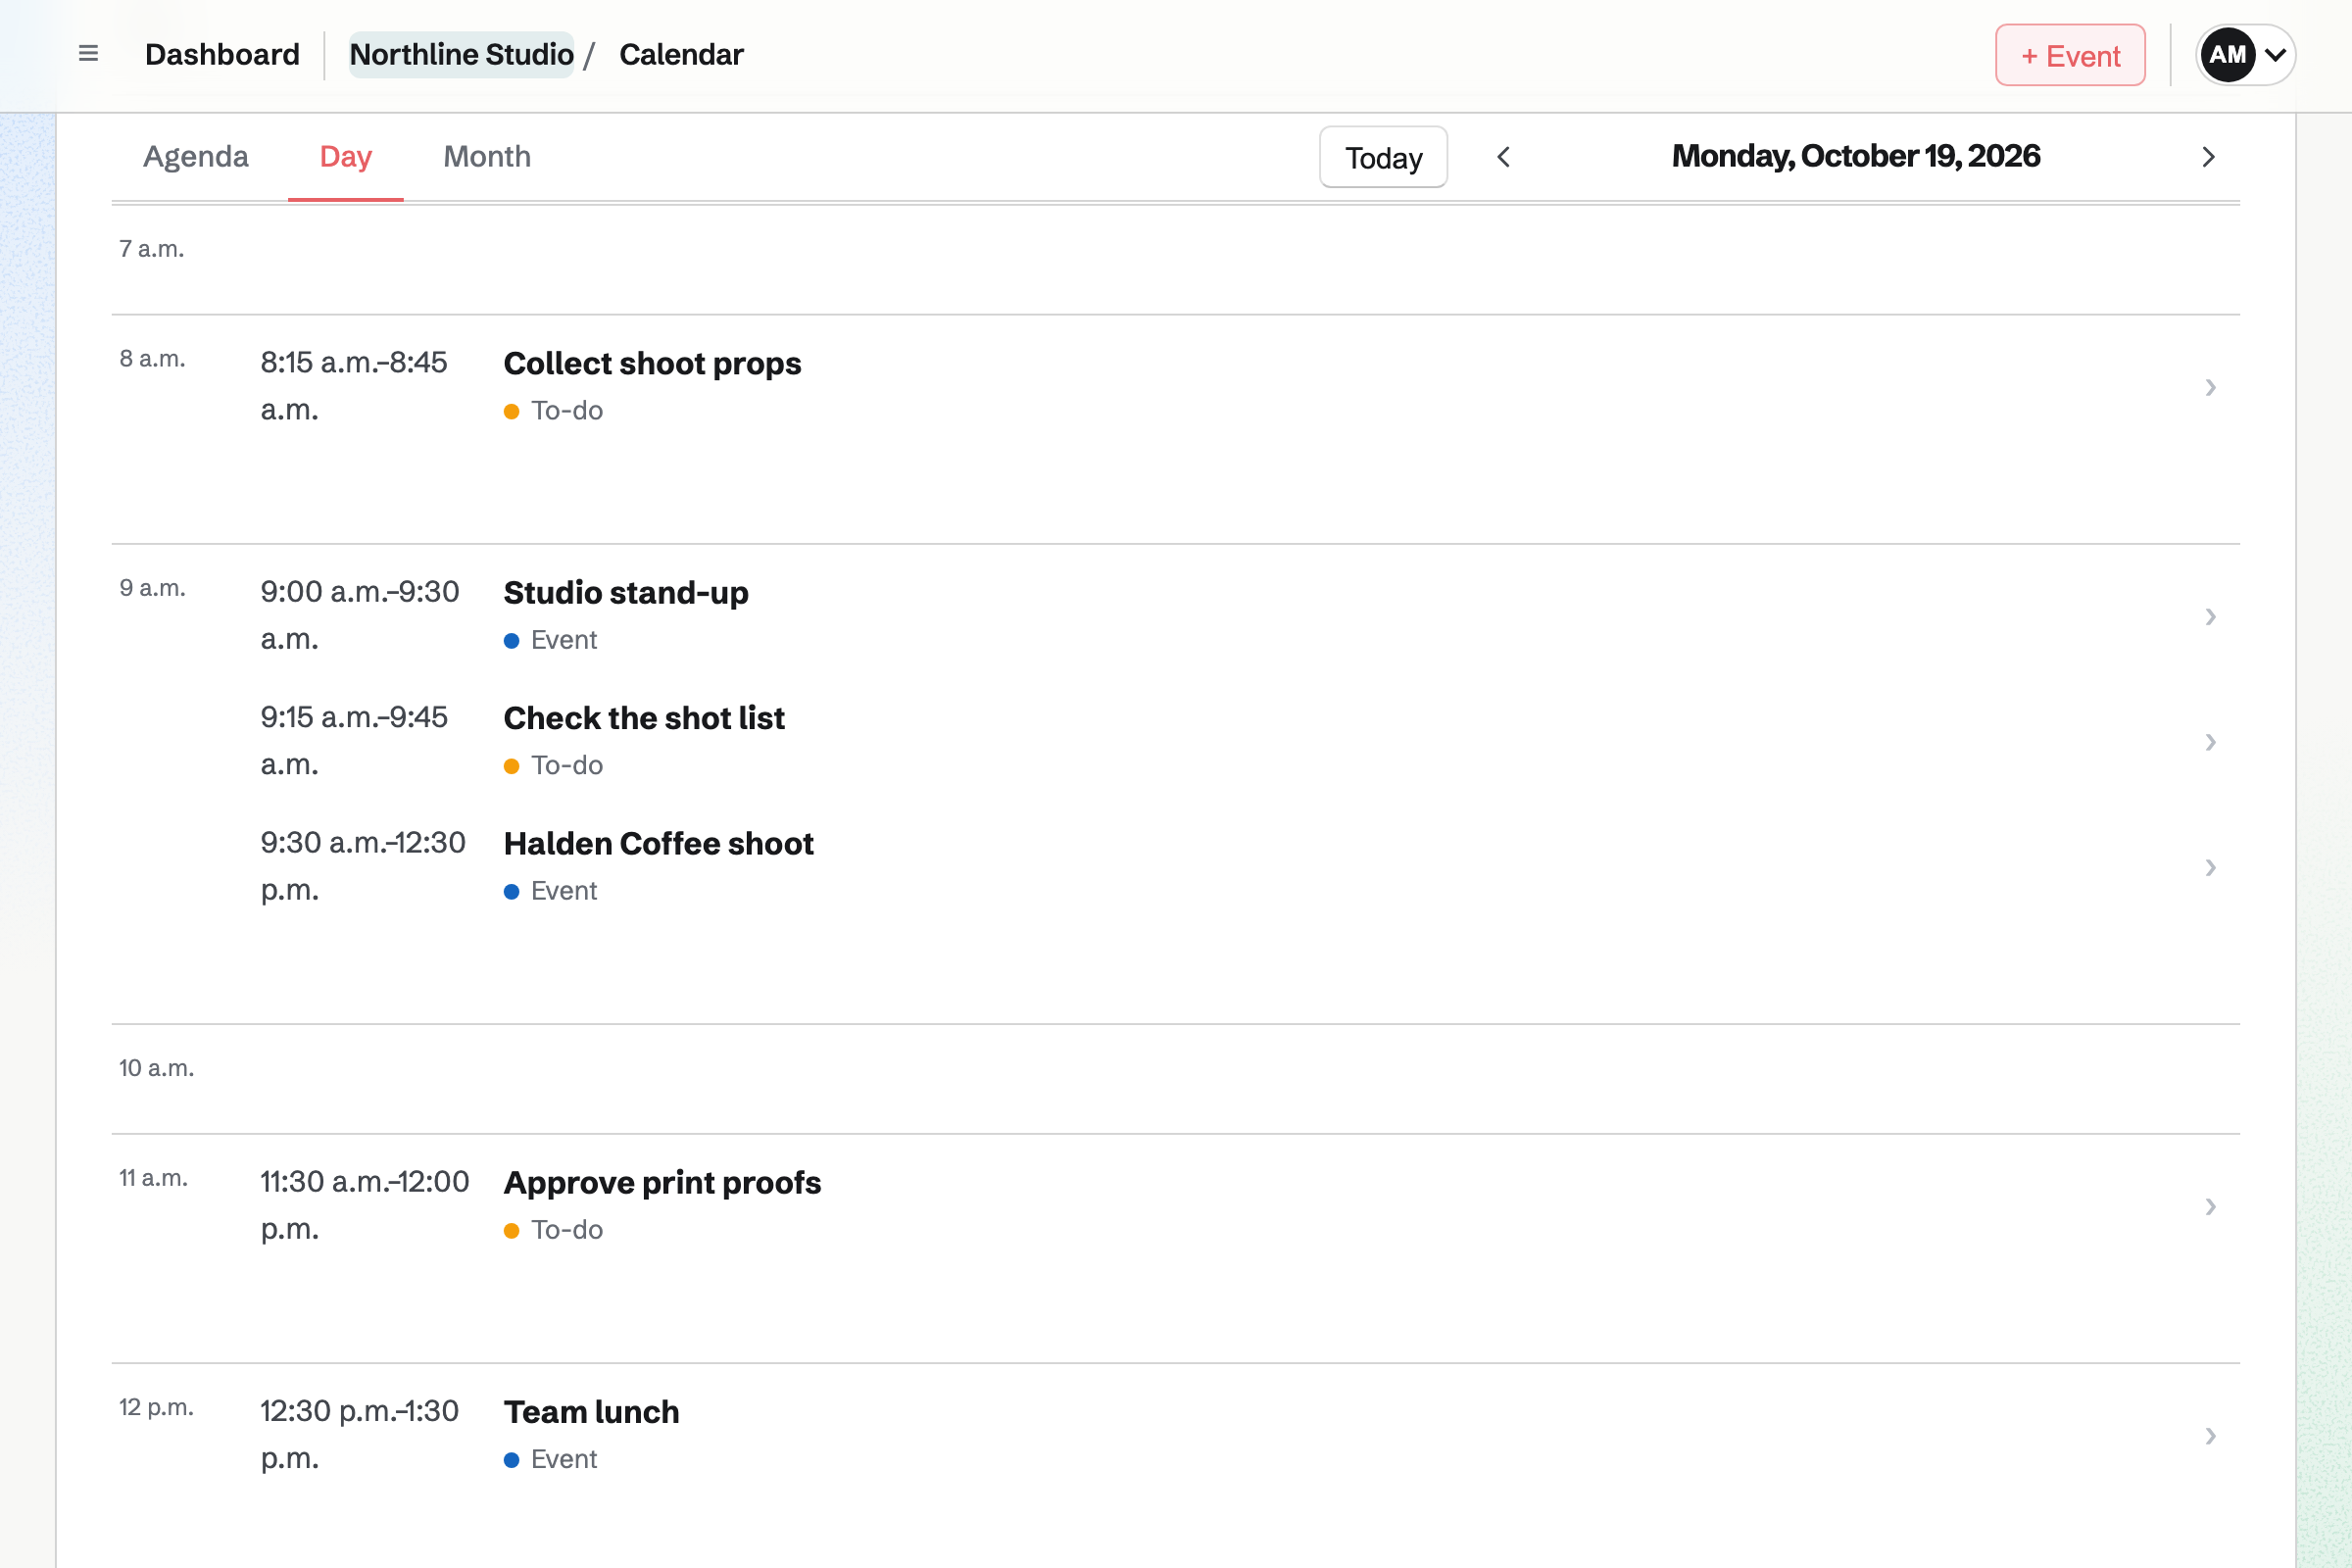Expand Check the shot list chevron
The width and height of the screenshot is (2352, 1568).
pos(2210,741)
